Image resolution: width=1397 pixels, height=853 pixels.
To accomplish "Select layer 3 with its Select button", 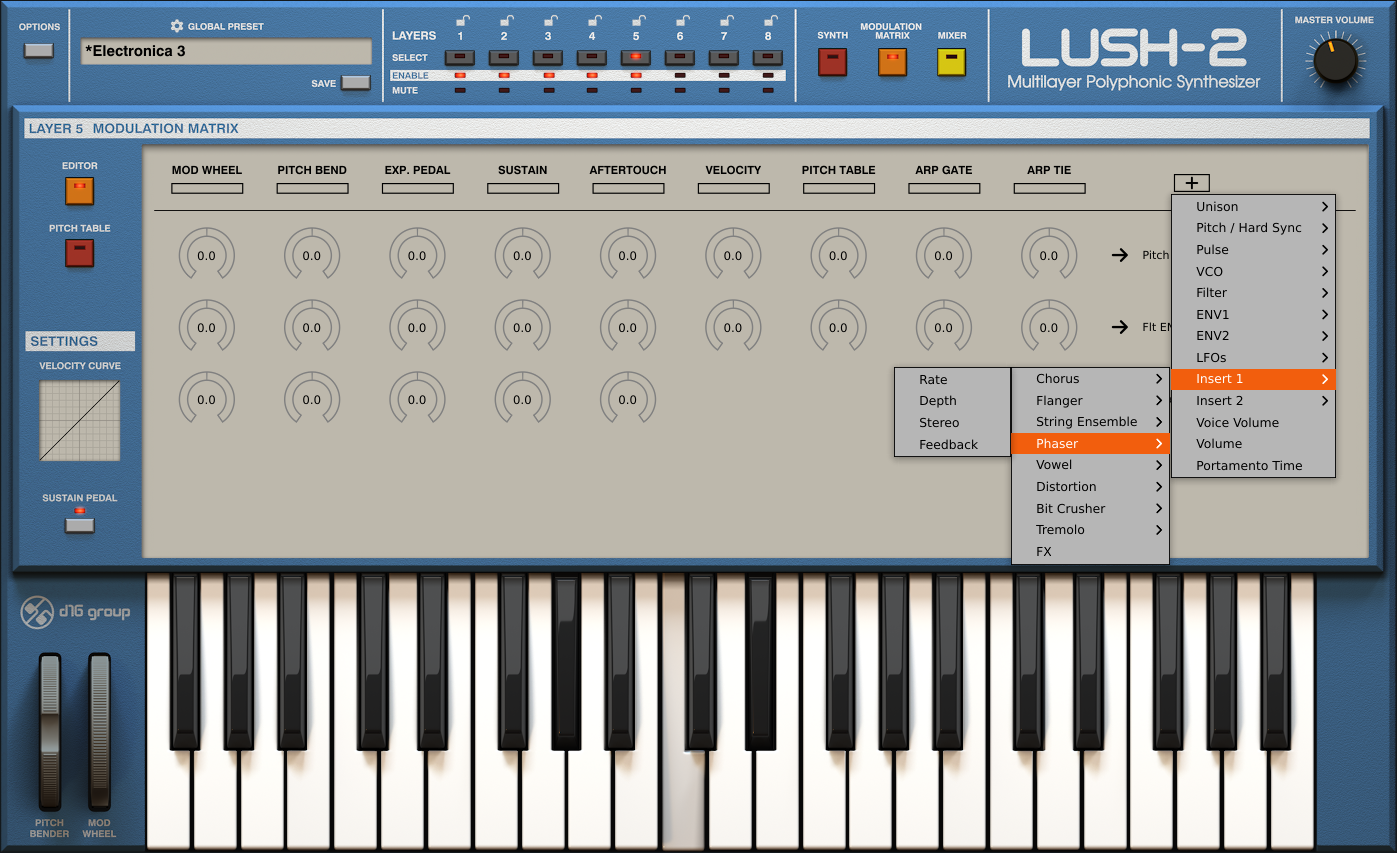I will 548,58.
